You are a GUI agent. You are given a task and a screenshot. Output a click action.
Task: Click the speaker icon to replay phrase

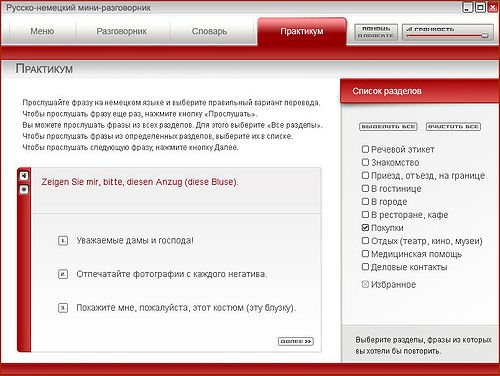[24, 176]
